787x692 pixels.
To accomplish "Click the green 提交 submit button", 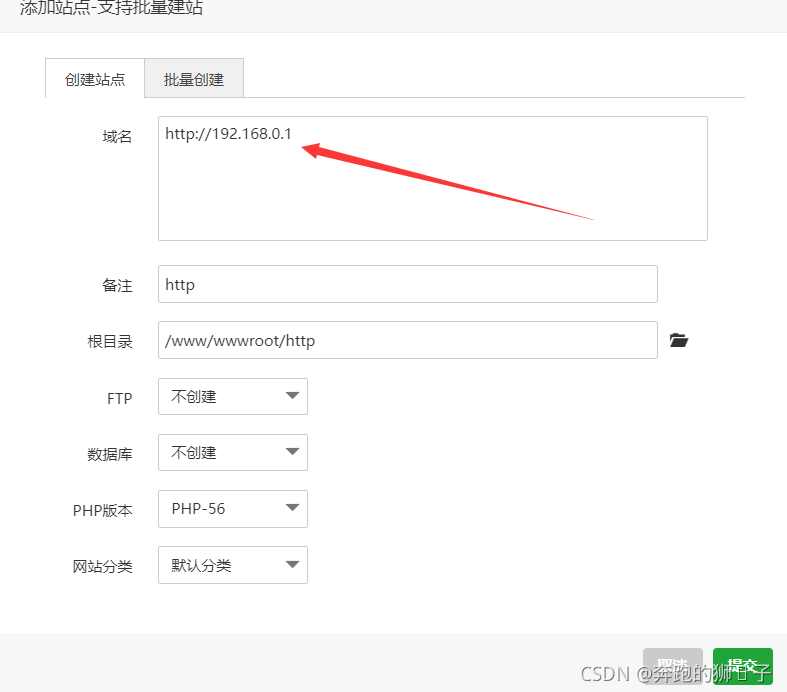I will coord(742,666).
